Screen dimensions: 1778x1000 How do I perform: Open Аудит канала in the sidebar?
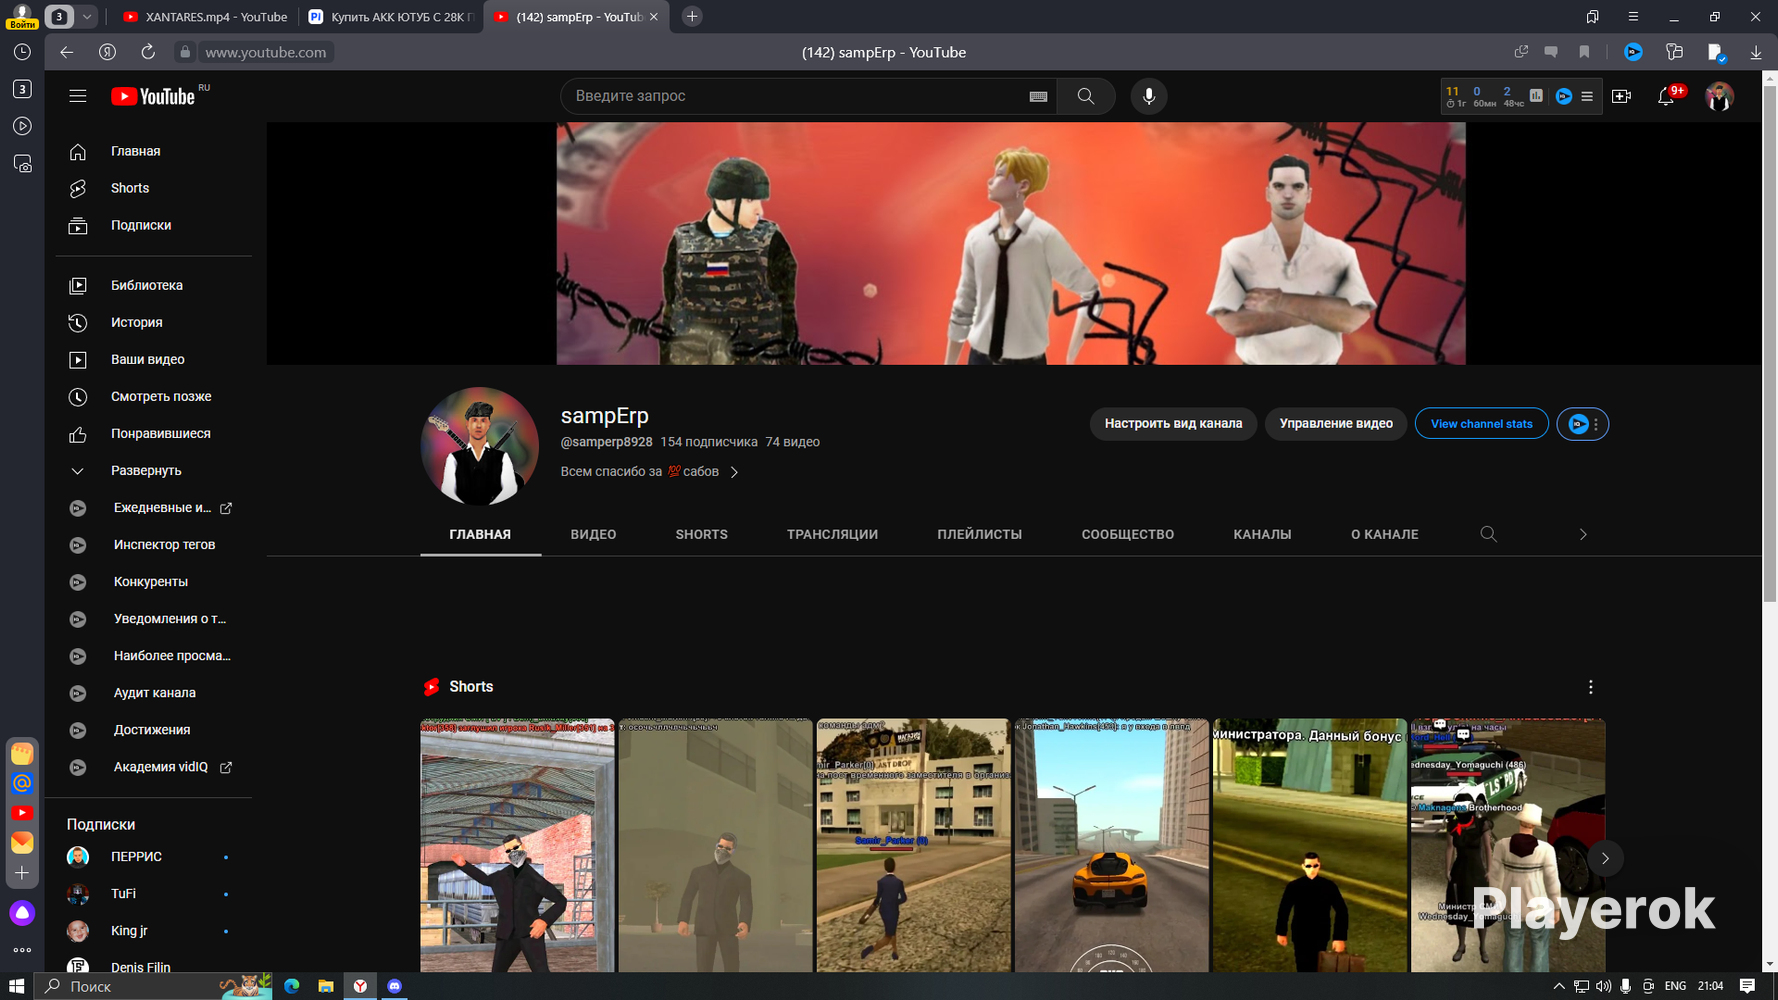coord(150,692)
